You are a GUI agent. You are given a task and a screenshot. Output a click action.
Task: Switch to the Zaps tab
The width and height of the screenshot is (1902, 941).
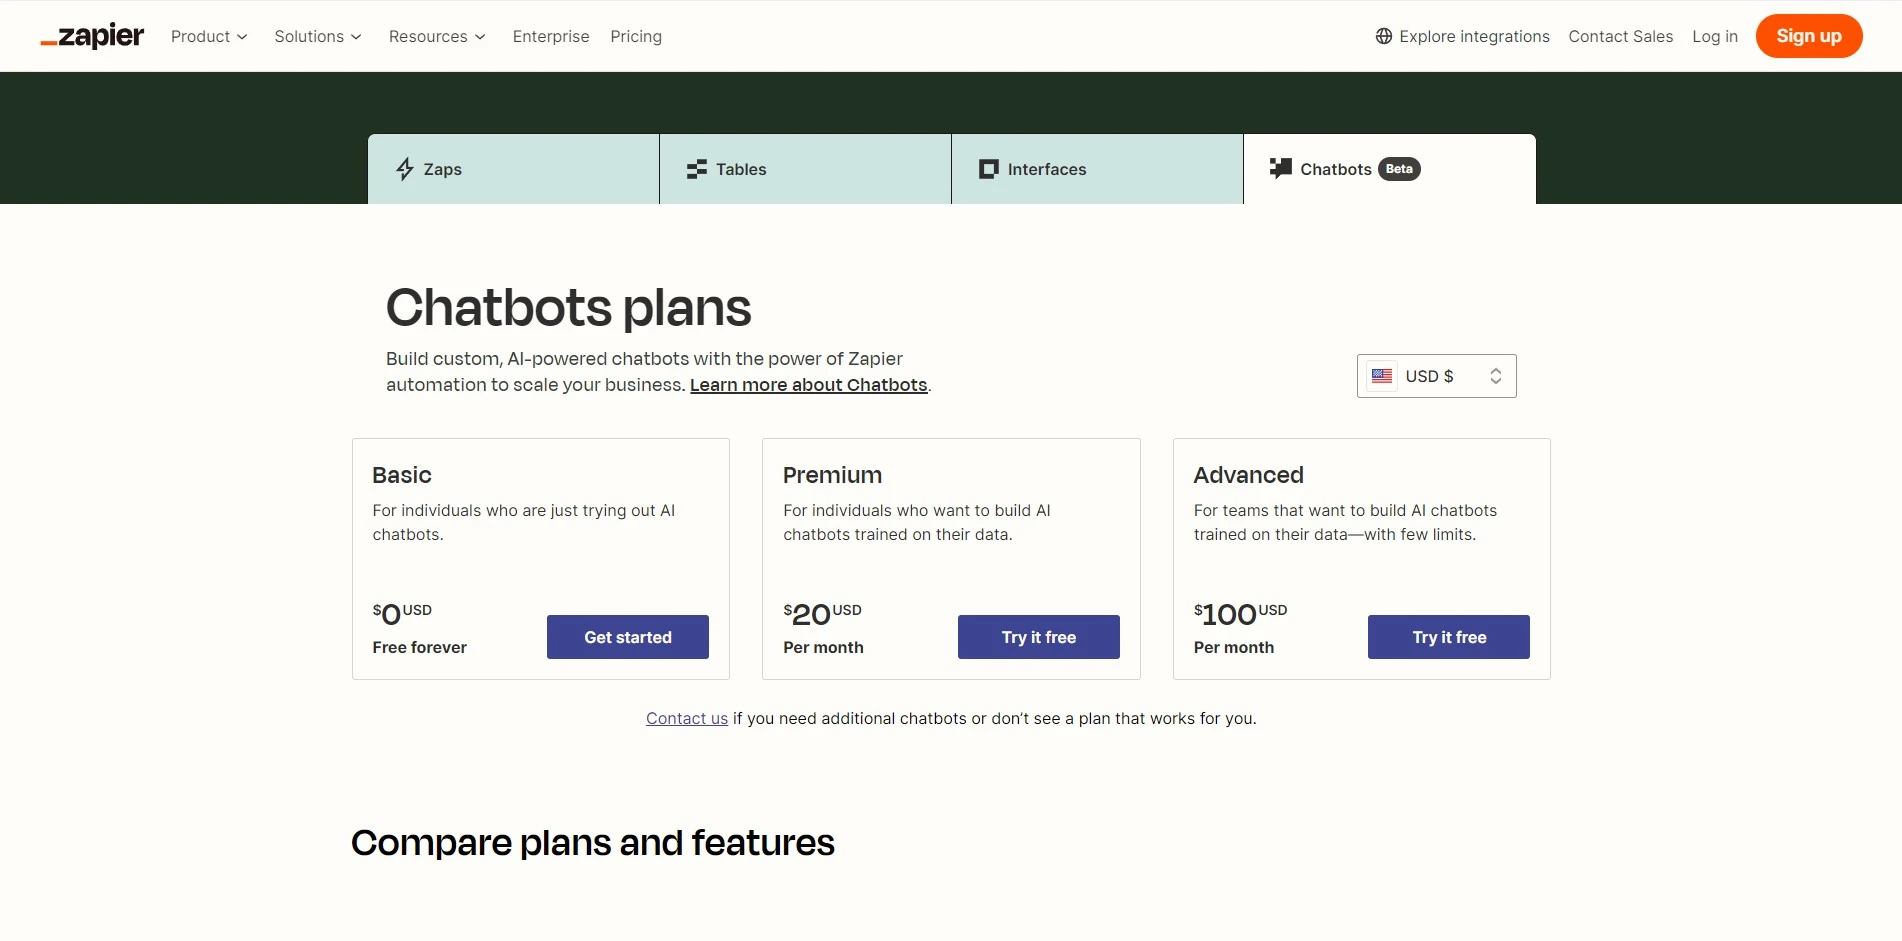pos(513,169)
